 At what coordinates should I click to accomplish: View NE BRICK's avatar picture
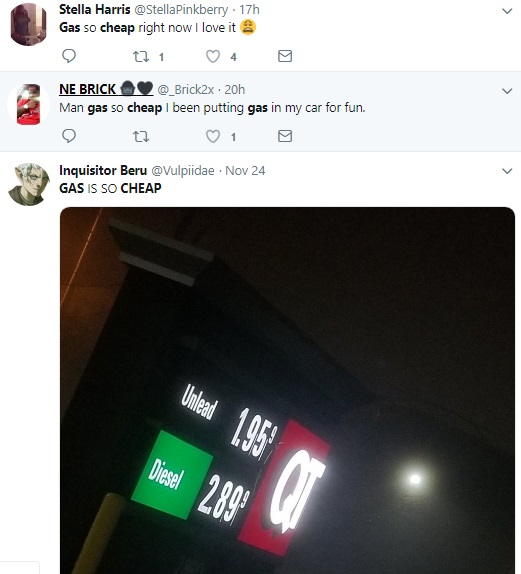click(x=29, y=104)
